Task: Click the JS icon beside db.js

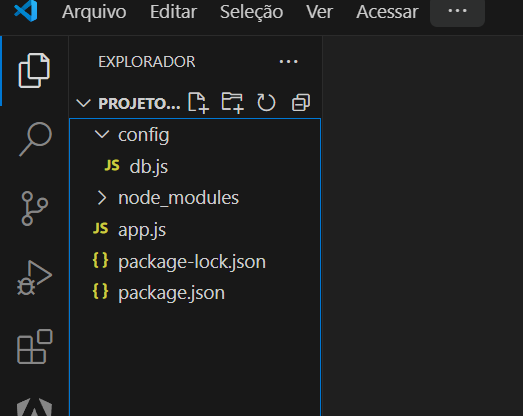Action: pos(112,165)
